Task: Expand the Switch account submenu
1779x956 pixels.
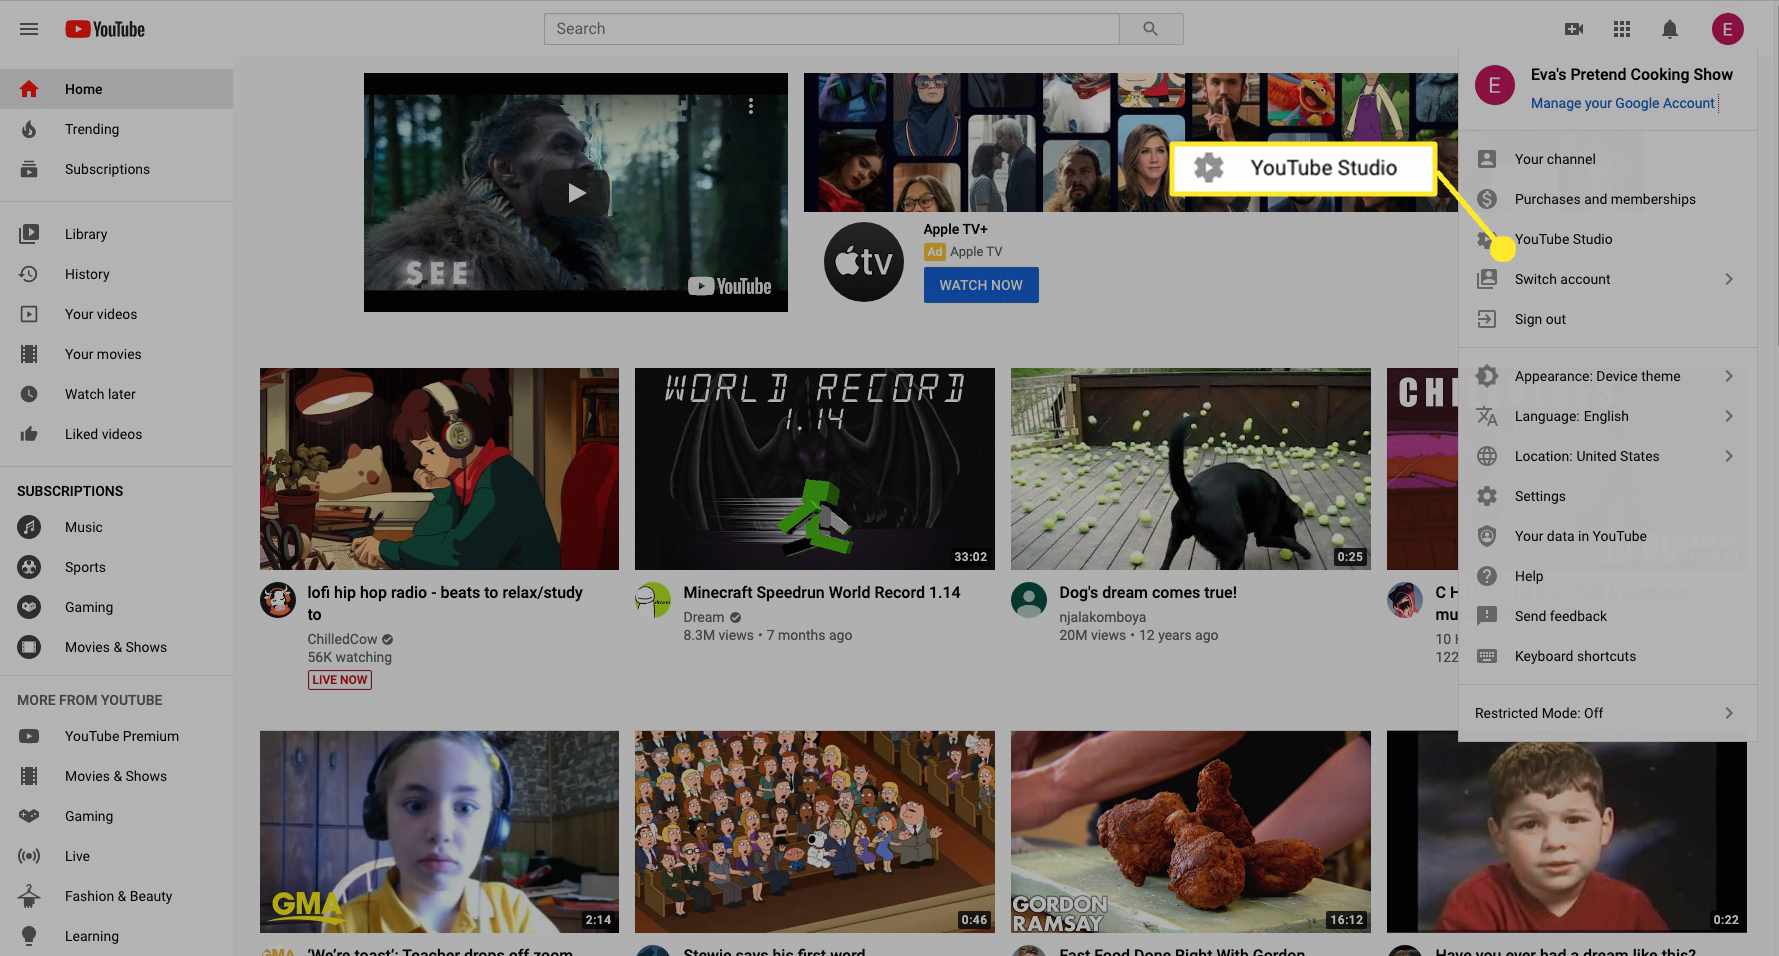Action: [x=1728, y=279]
